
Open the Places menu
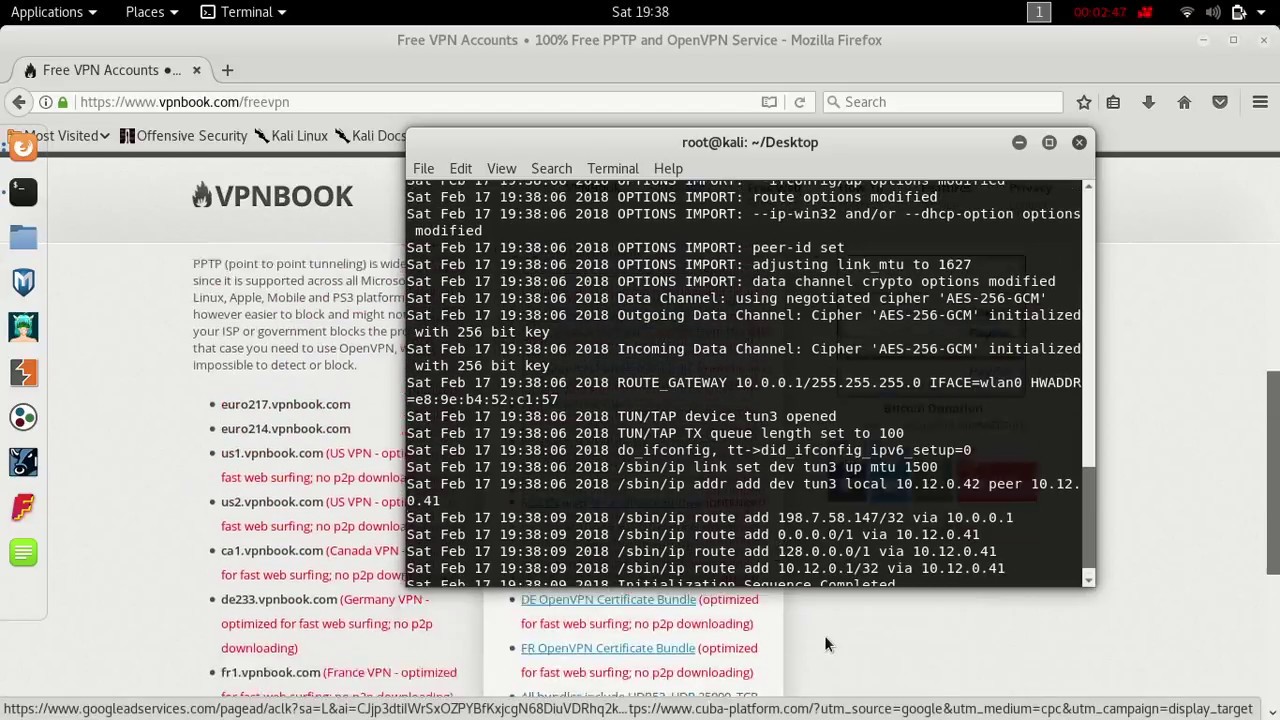153,12
